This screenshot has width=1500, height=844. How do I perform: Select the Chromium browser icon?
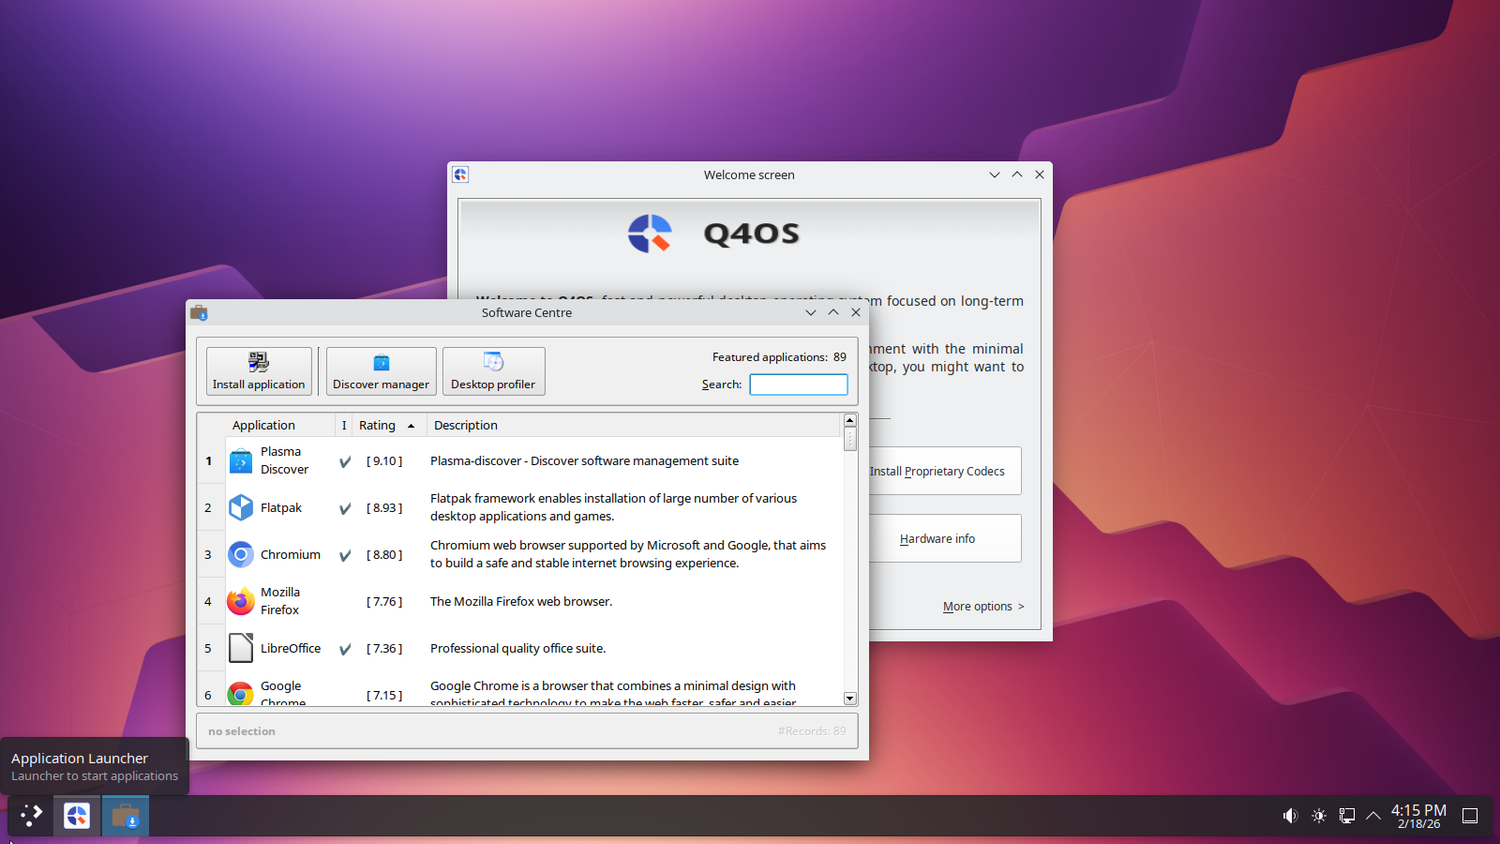241,554
